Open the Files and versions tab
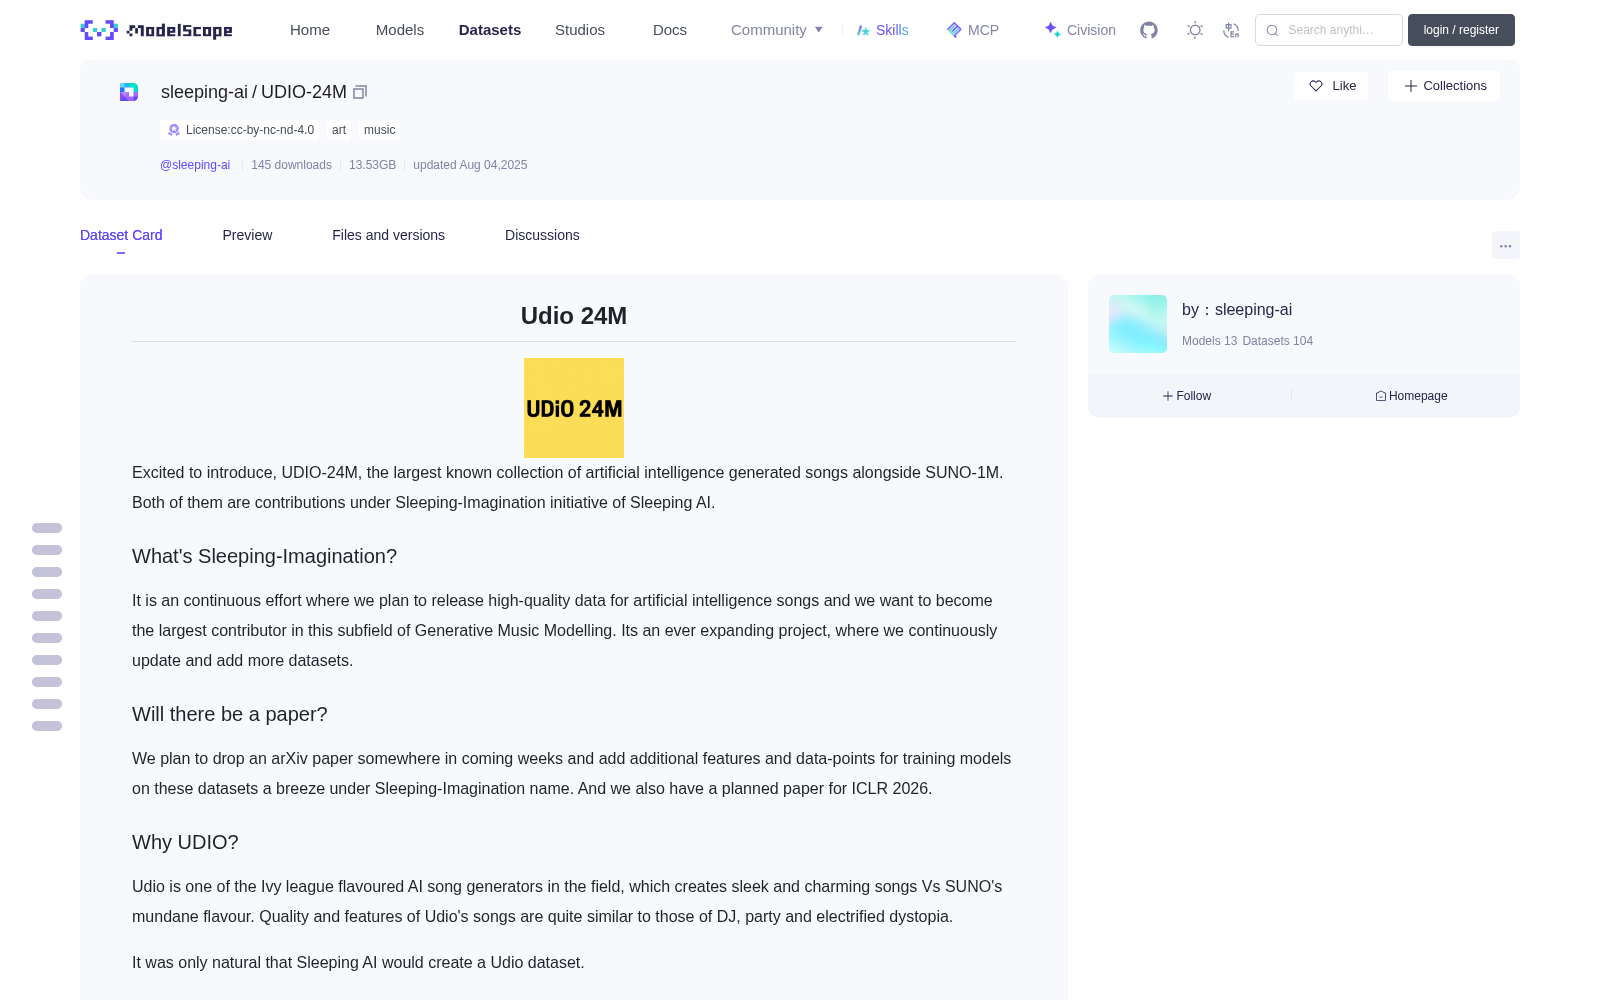The width and height of the screenshot is (1600, 1000). point(388,235)
